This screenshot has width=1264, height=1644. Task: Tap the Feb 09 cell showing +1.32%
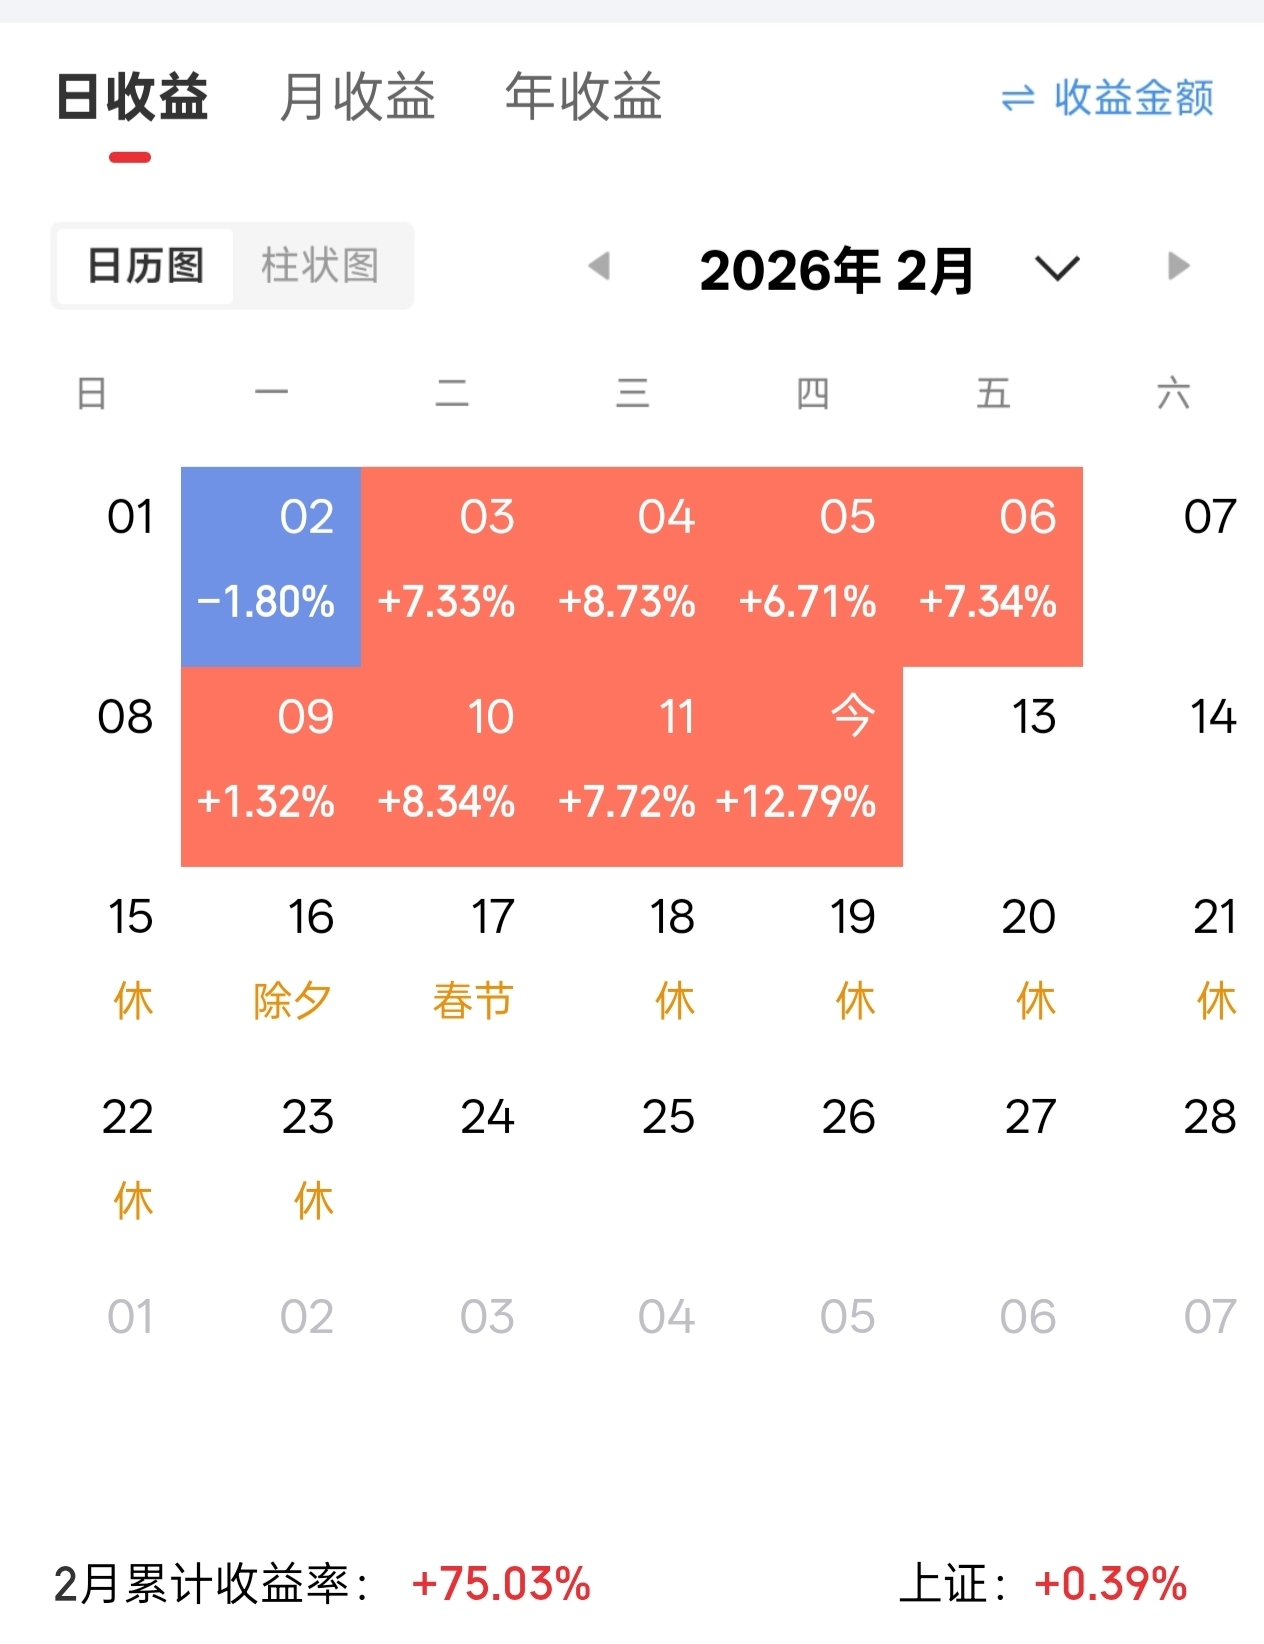coord(271,766)
